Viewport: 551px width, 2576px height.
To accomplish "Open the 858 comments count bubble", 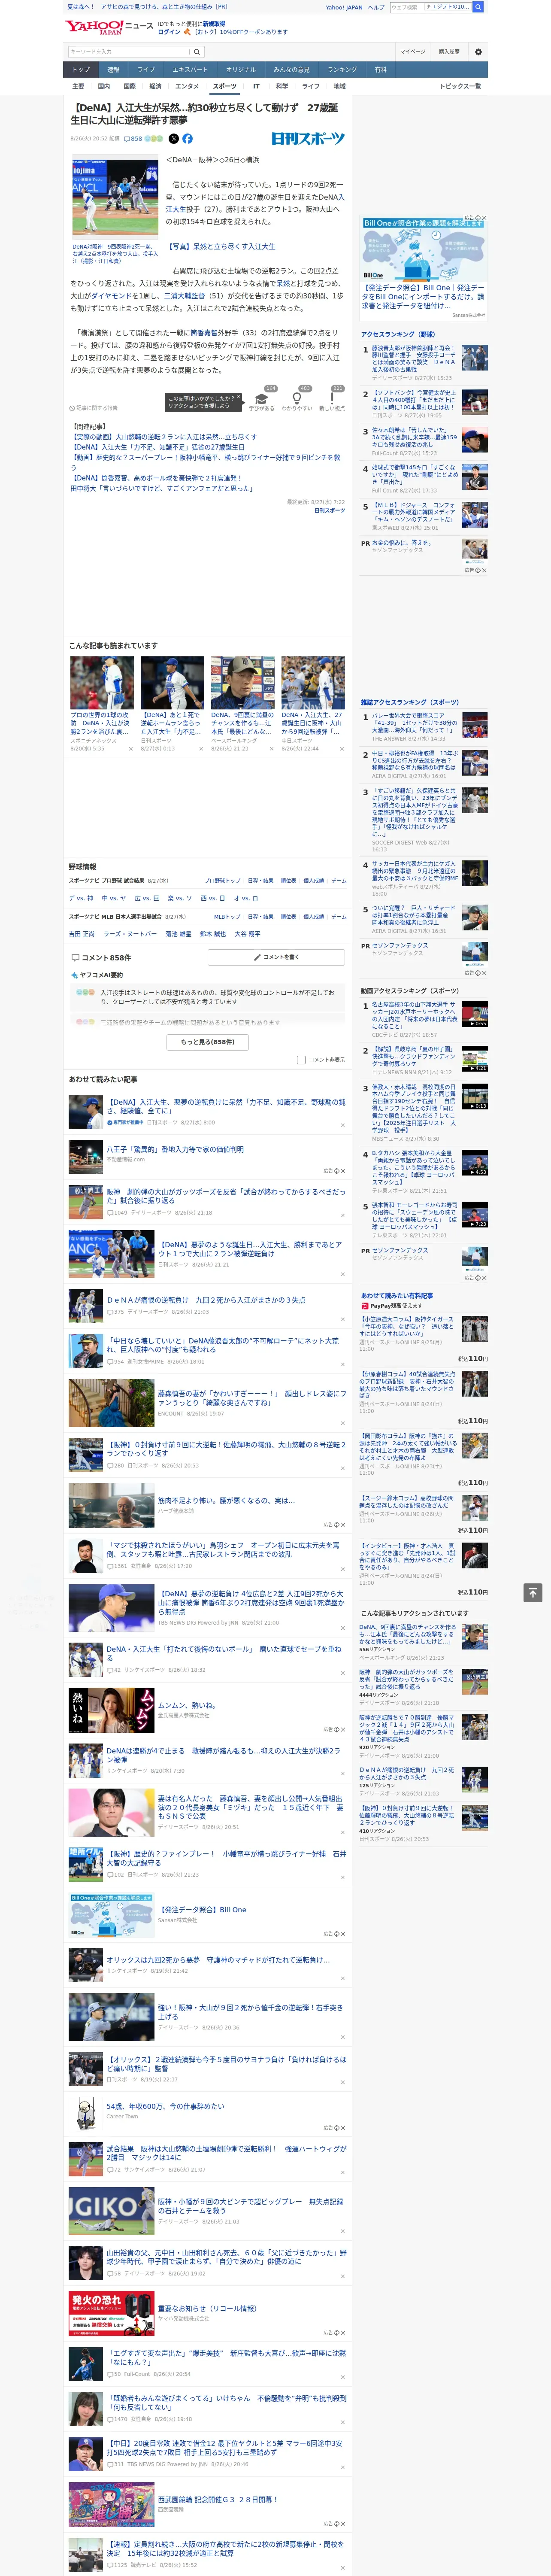I will tap(133, 139).
